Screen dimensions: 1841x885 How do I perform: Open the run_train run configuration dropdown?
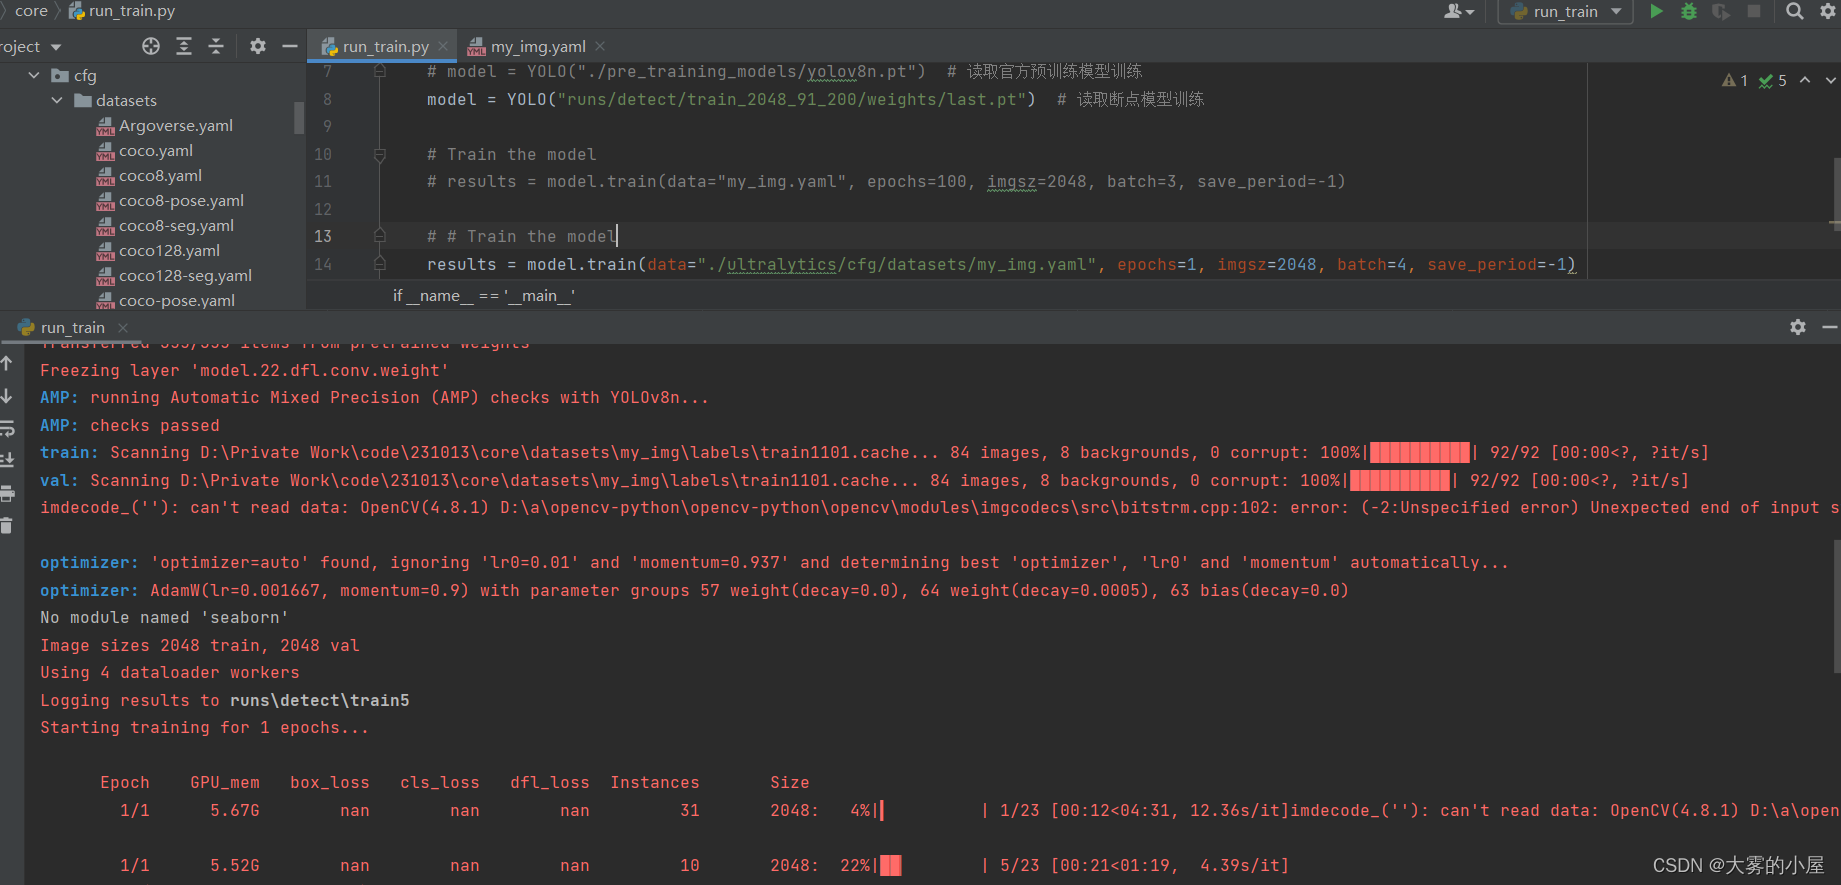point(1566,11)
